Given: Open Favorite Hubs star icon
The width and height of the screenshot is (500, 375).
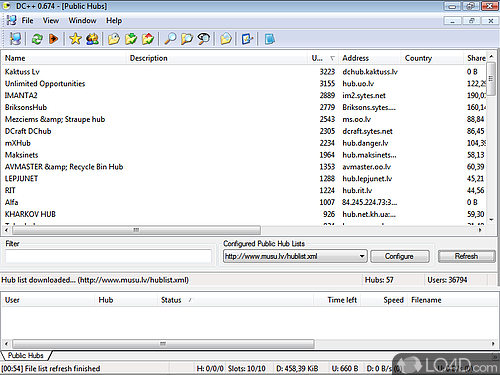Looking at the screenshot, I should (75, 39).
